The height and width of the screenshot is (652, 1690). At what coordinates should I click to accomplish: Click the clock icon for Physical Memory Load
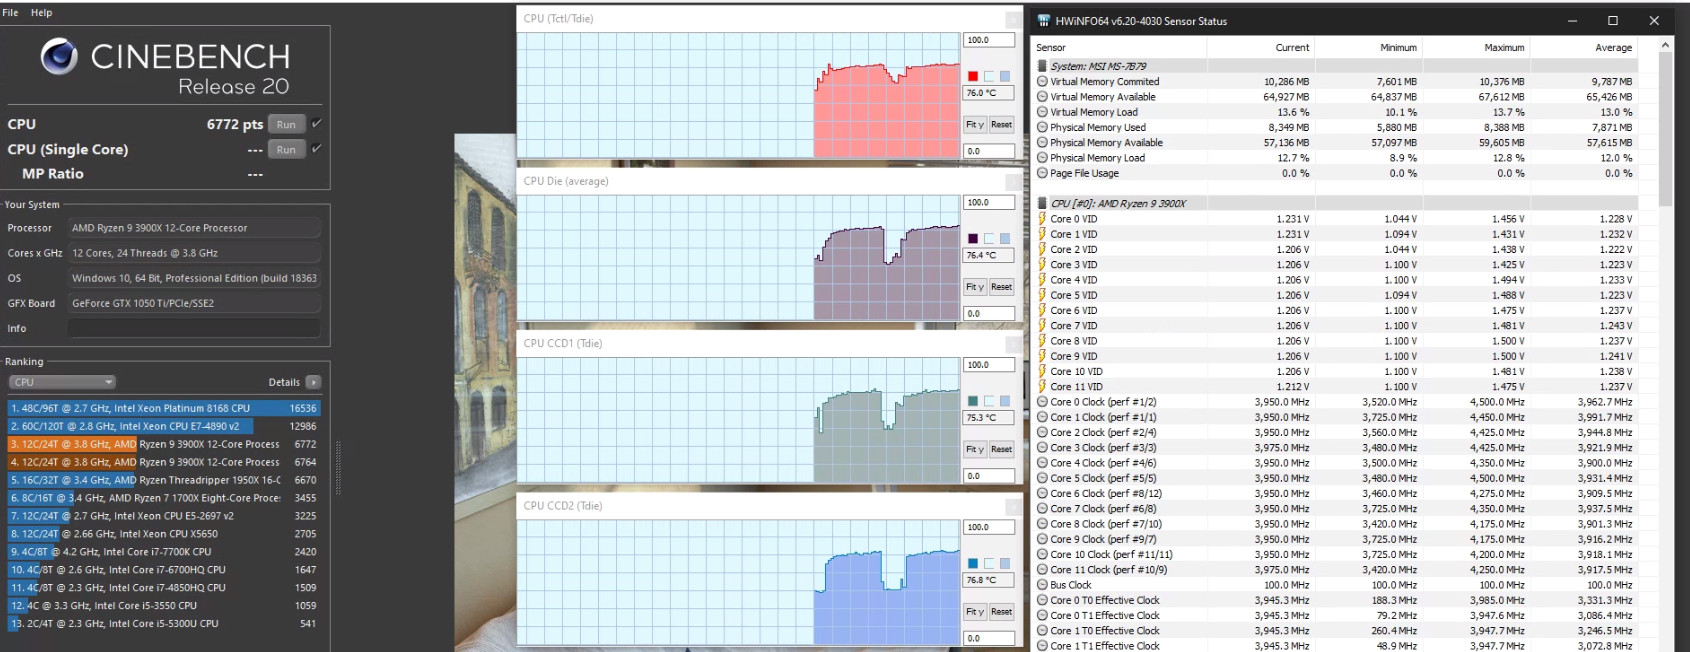(x=1042, y=158)
